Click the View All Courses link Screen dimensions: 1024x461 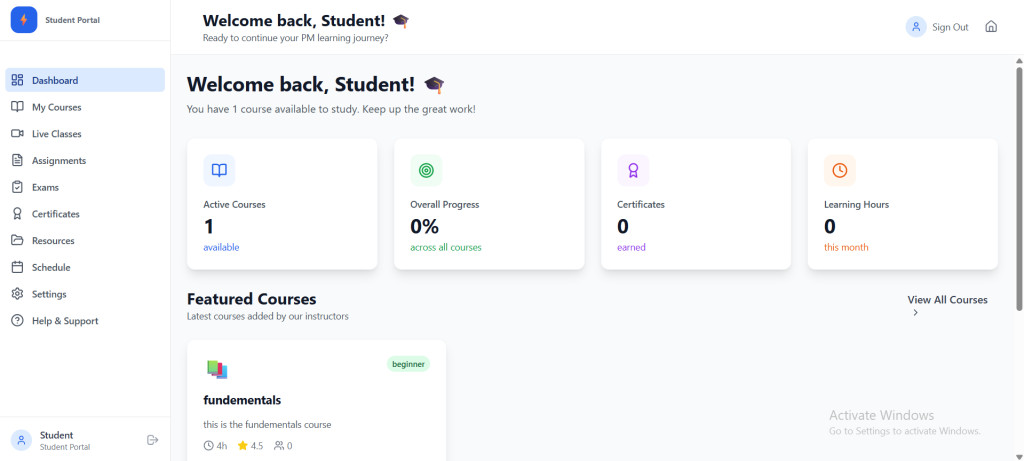point(947,300)
